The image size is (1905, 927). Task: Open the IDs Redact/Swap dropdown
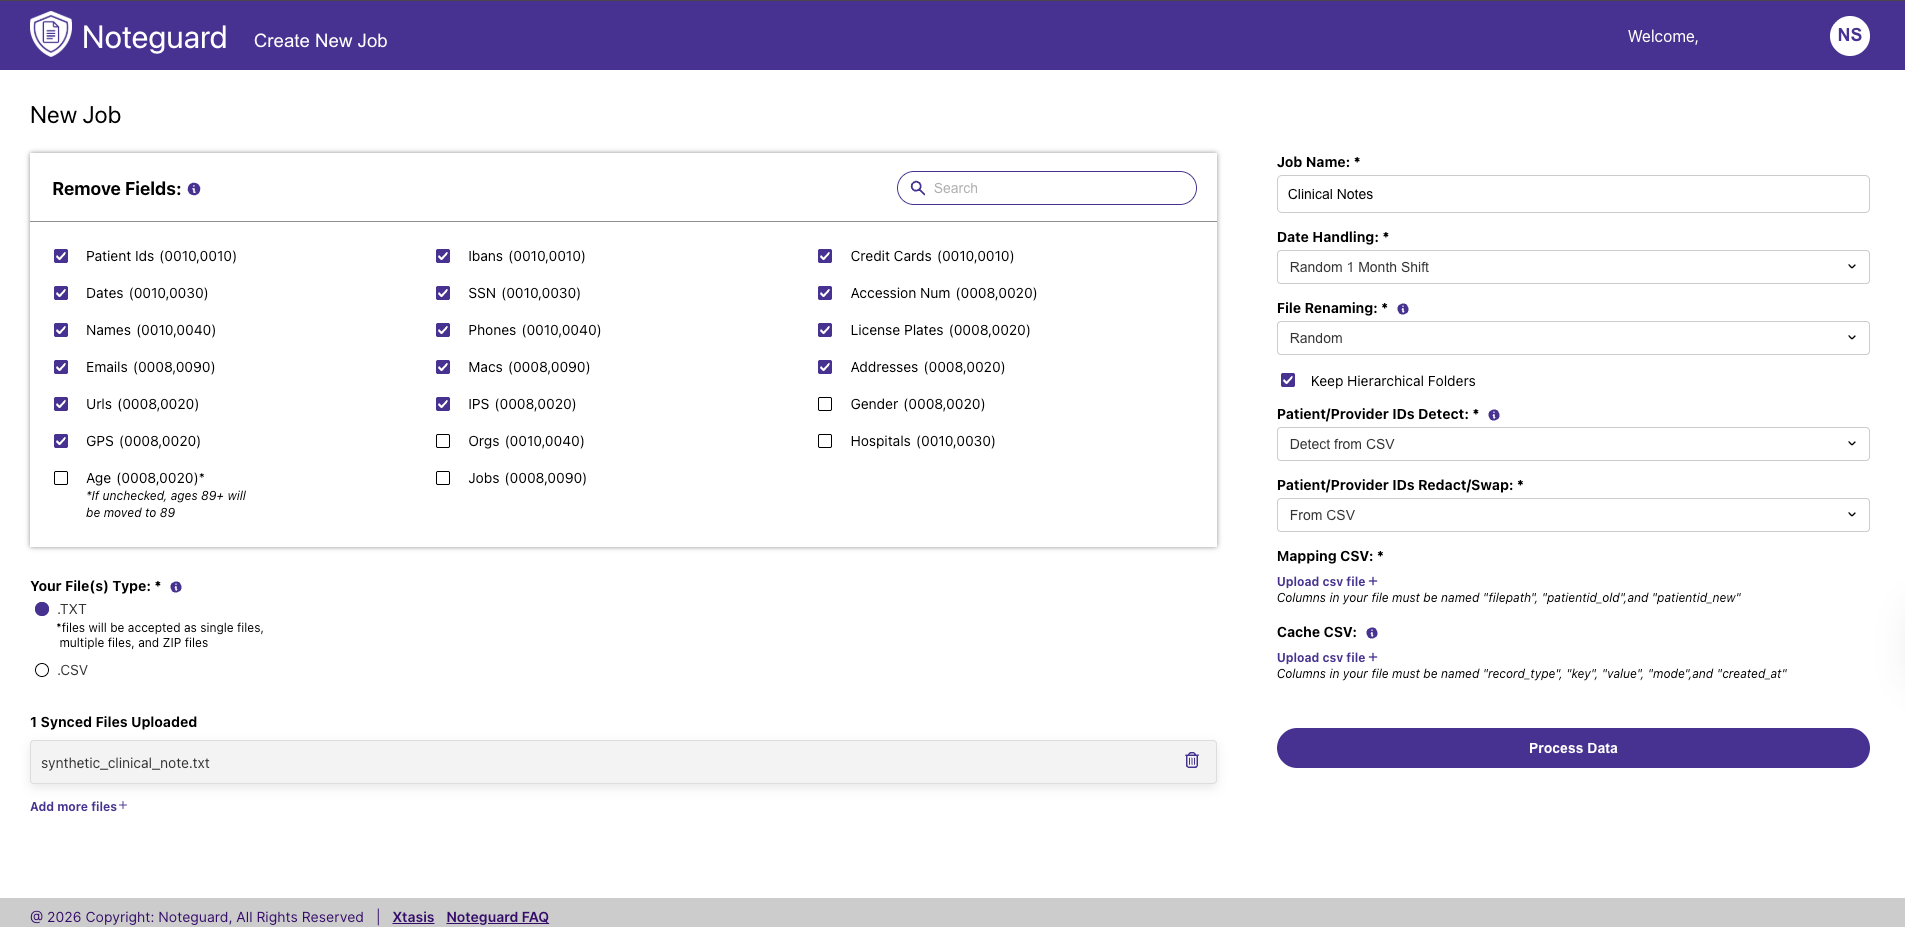[1573, 515]
